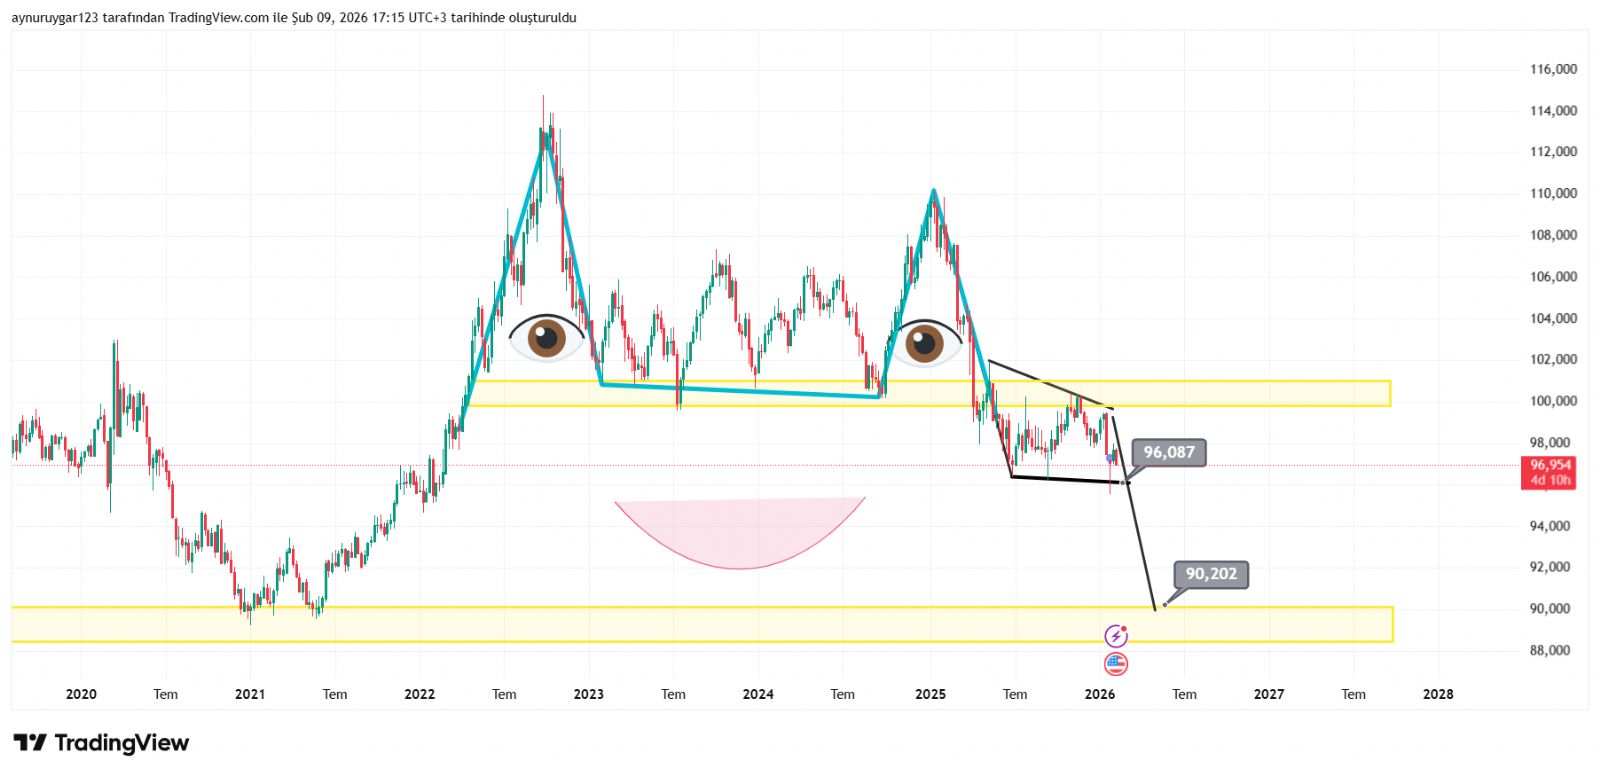Click the 88,000 label on price axis

[1553, 650]
